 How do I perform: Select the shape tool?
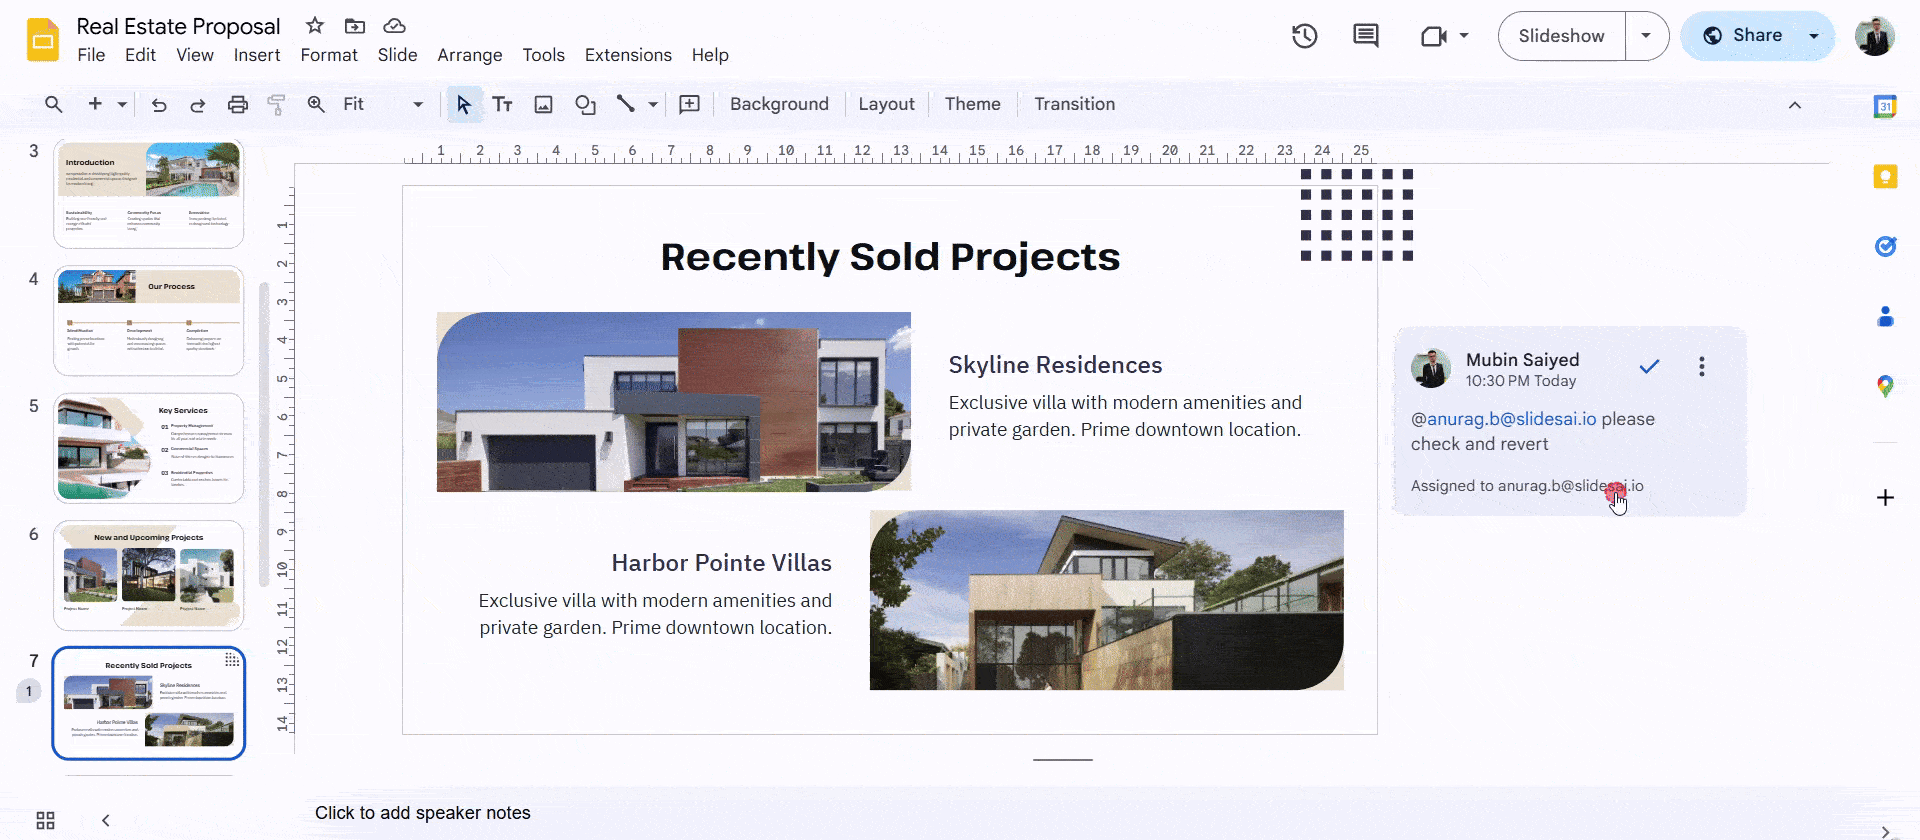(585, 104)
